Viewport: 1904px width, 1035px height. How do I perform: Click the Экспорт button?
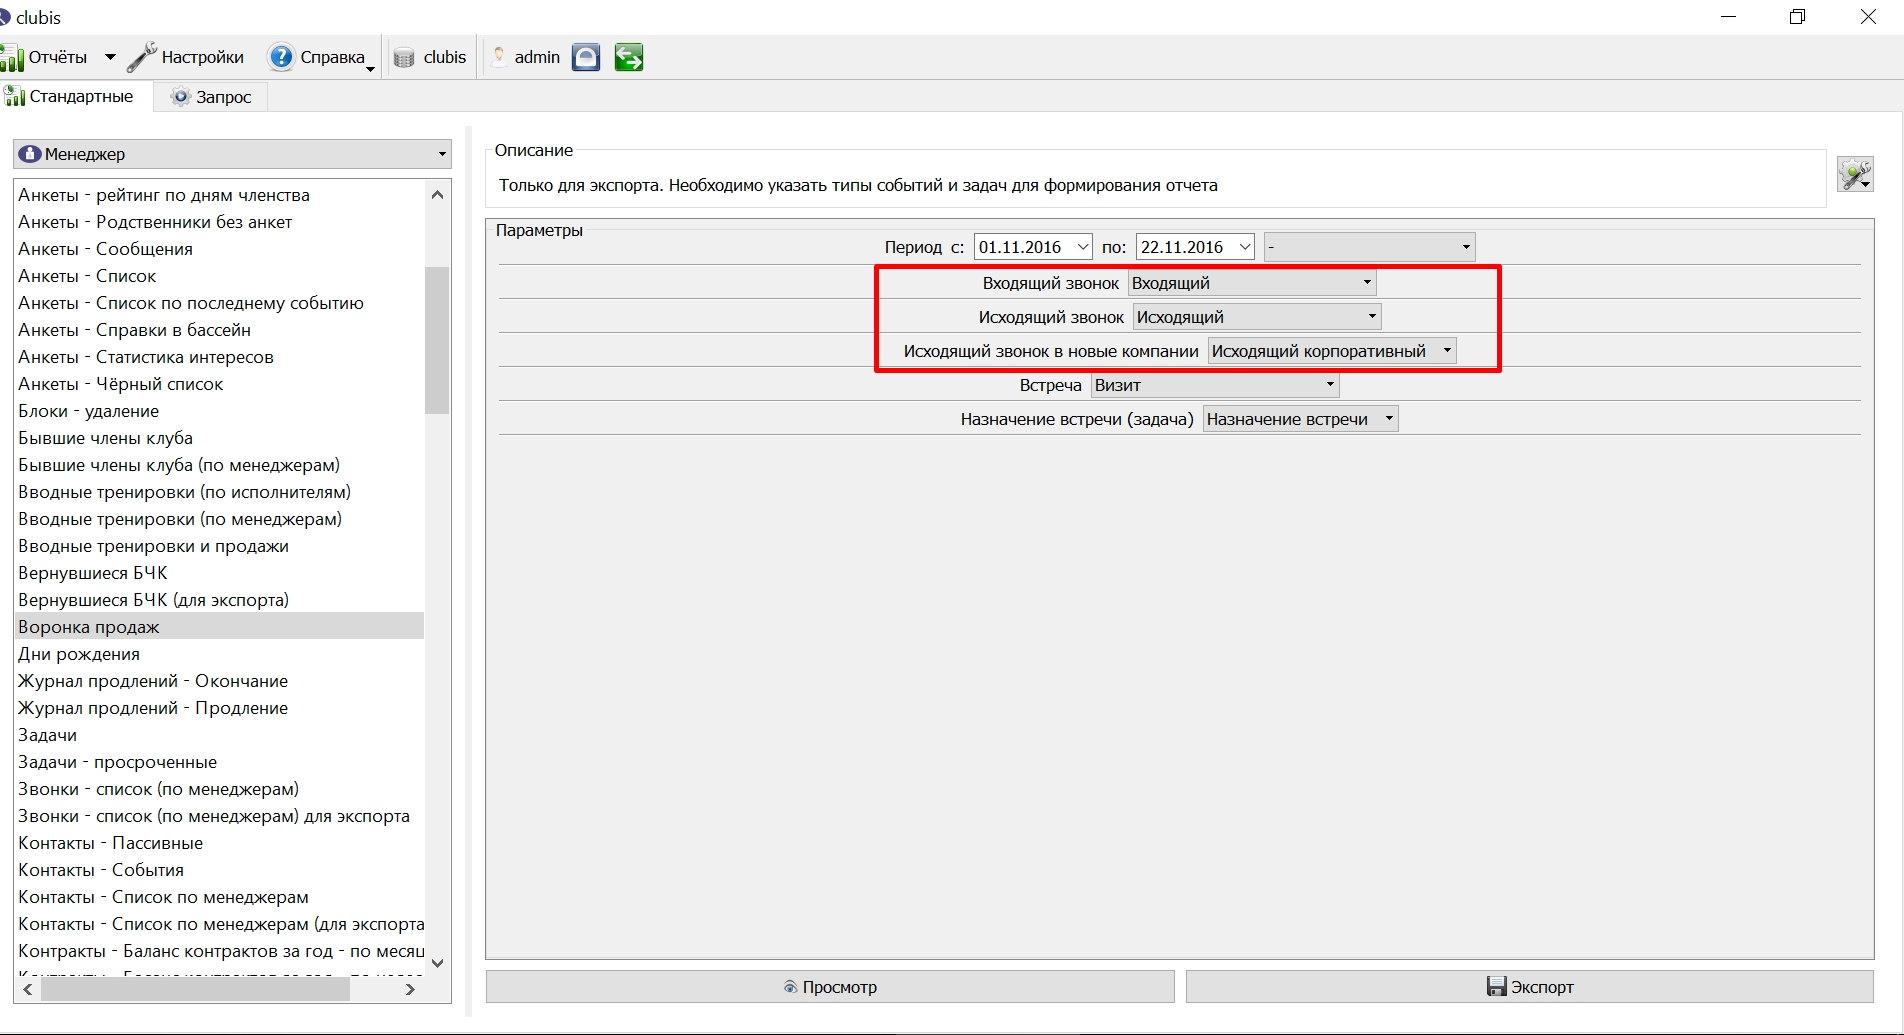coord(1530,987)
